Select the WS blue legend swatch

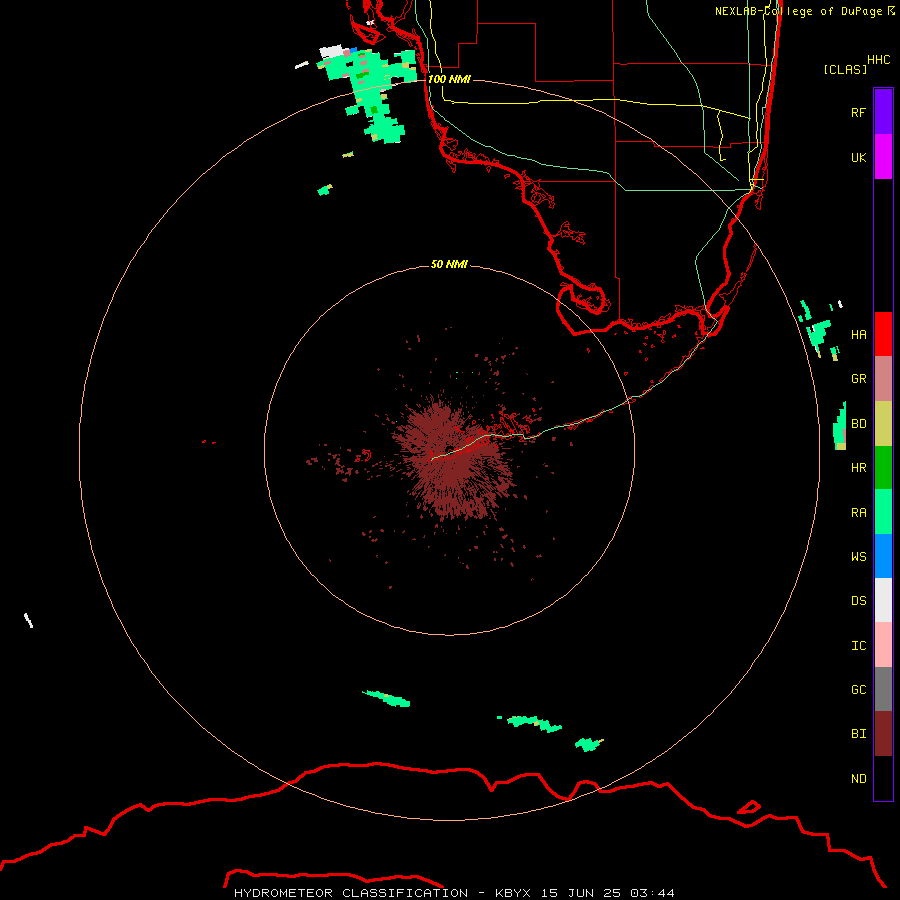pos(883,556)
